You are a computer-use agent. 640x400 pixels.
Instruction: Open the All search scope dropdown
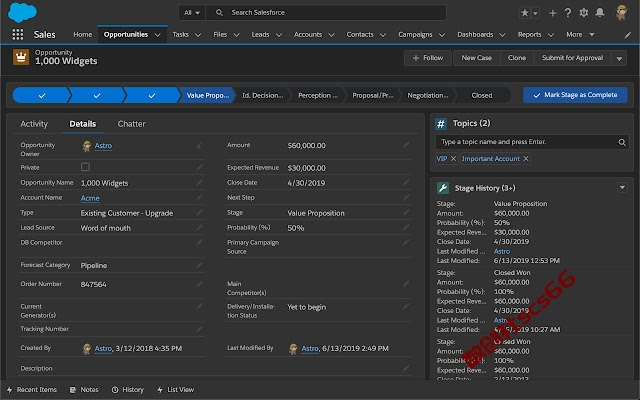coord(192,13)
